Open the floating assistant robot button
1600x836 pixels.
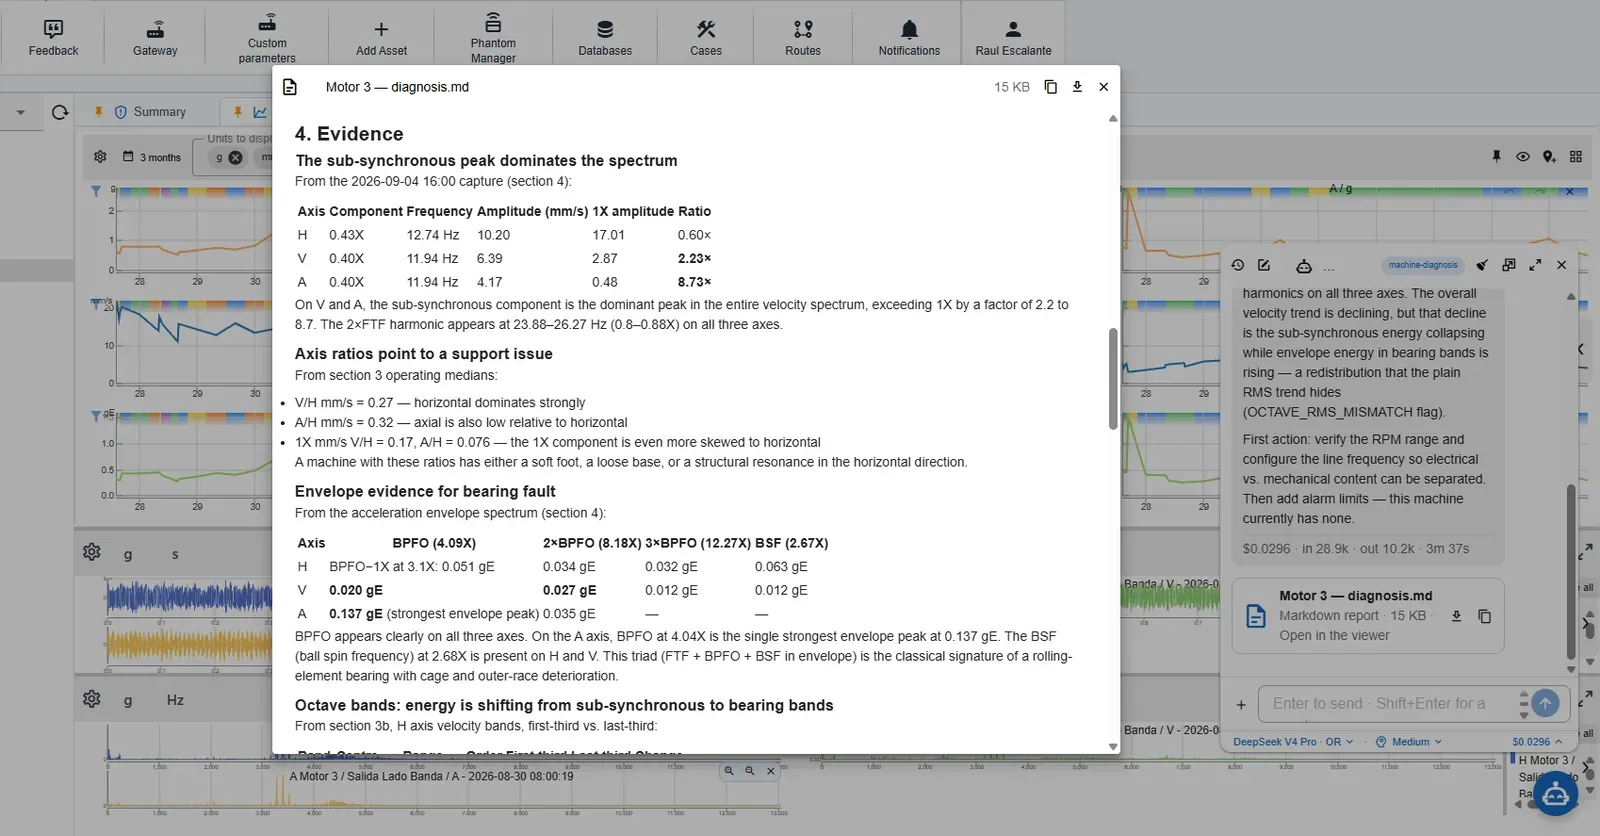coord(1555,794)
